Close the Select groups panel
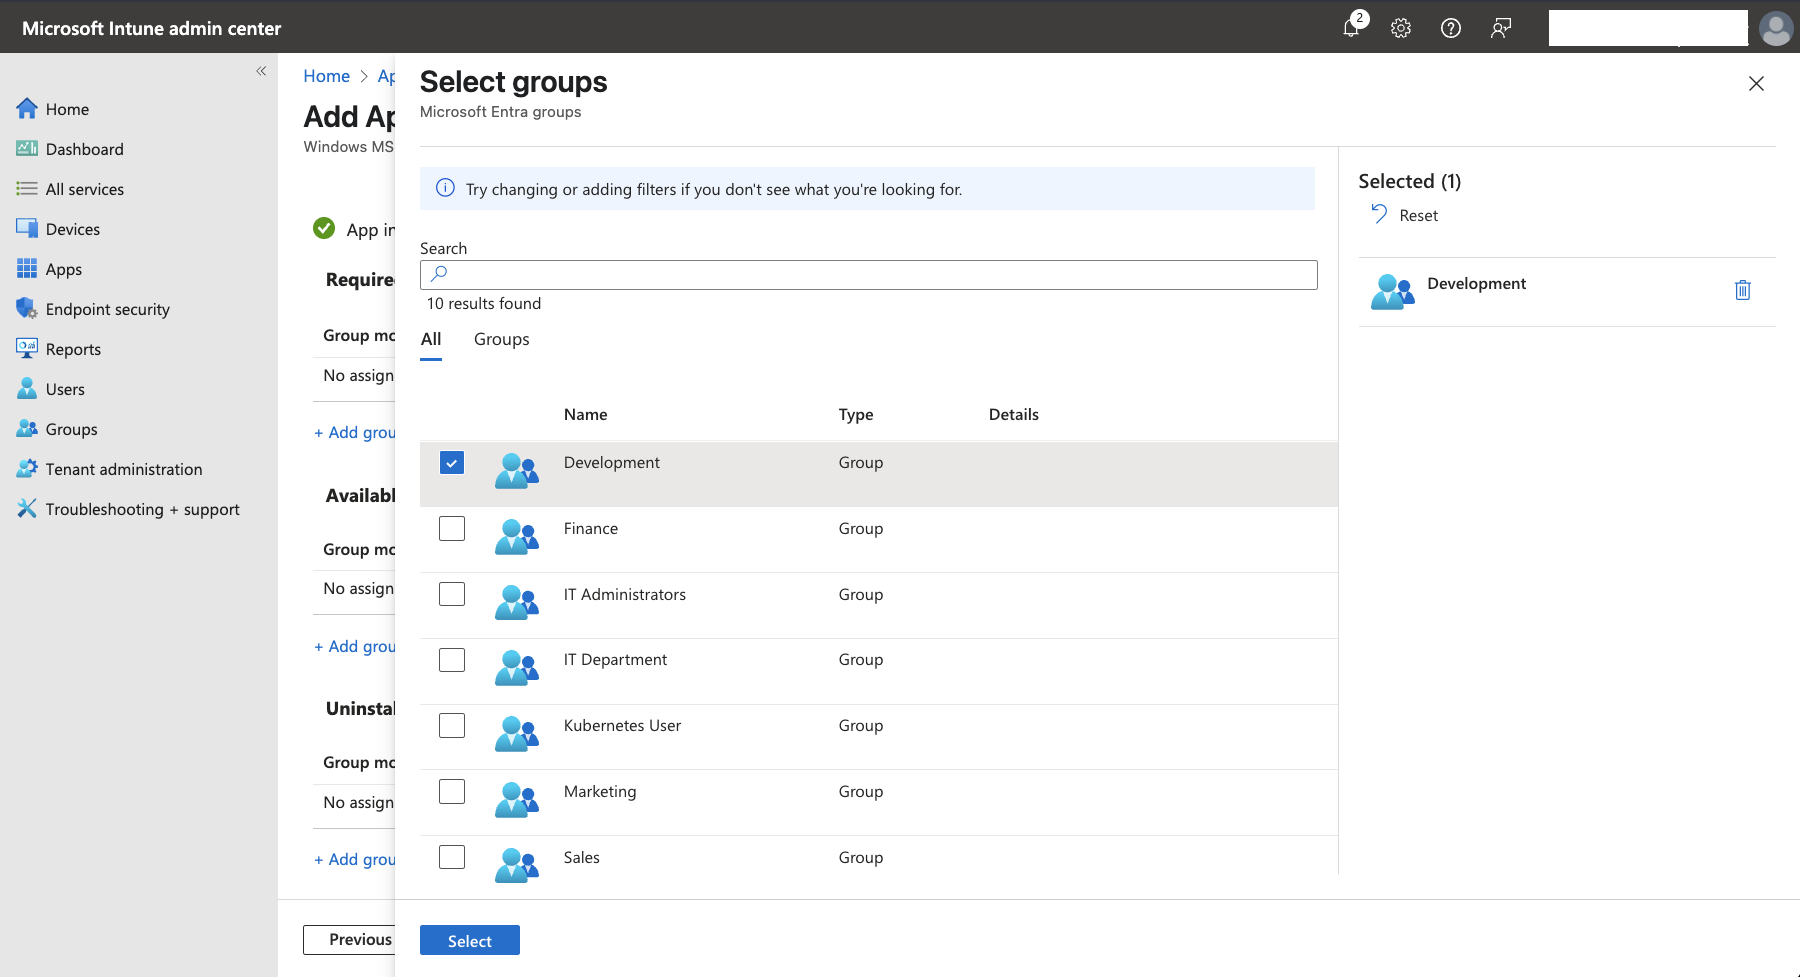 1756,84
